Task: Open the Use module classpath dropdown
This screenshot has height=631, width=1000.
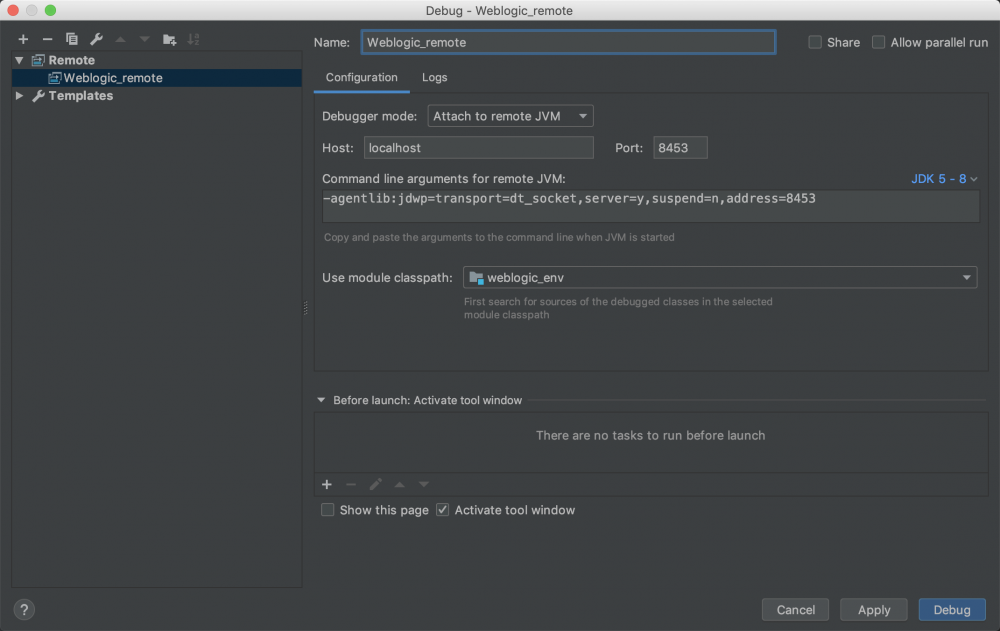Action: pyautogui.click(x=720, y=277)
